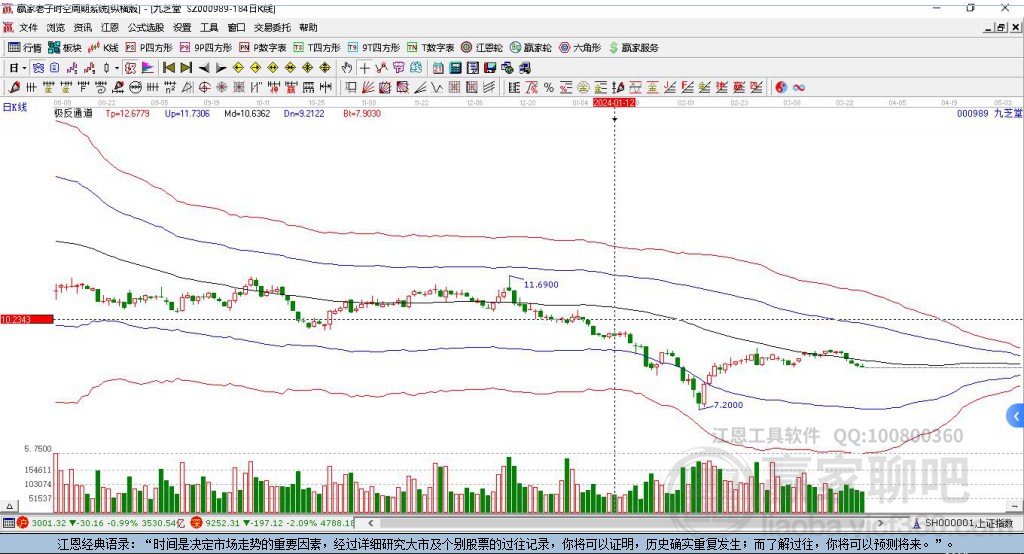Click the colorful flag indicator icon
Viewport: 1024px width, 554px height.
tap(148, 68)
